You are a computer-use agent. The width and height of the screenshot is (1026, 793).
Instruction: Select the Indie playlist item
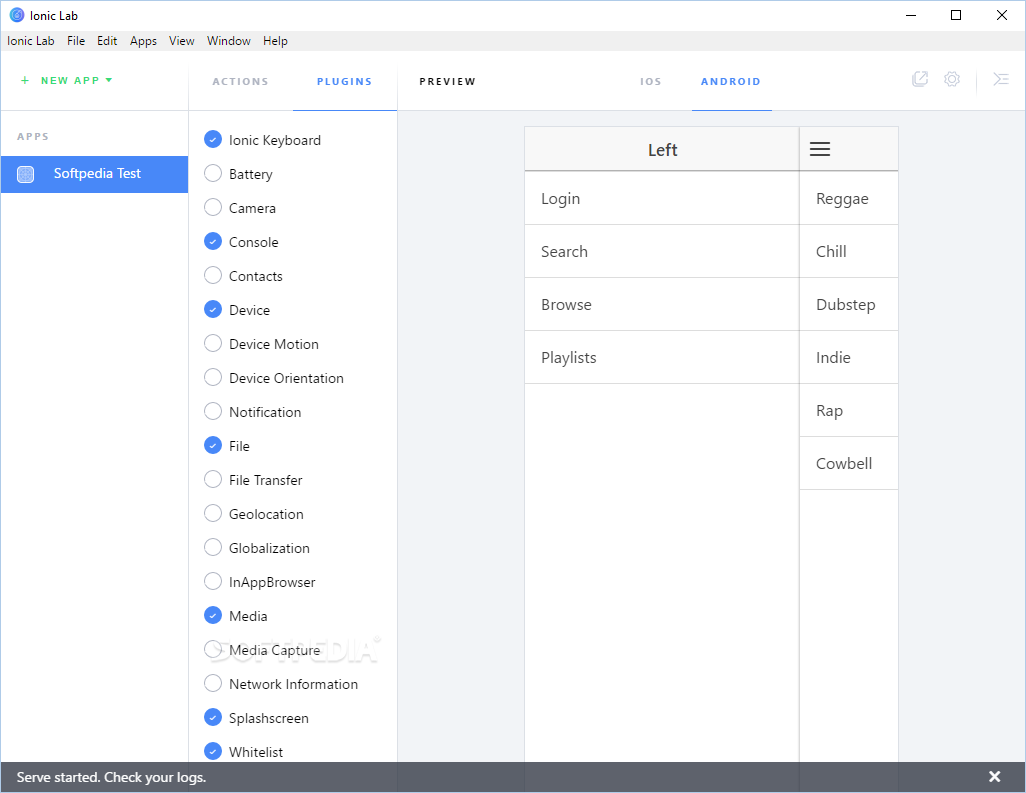[849, 357]
